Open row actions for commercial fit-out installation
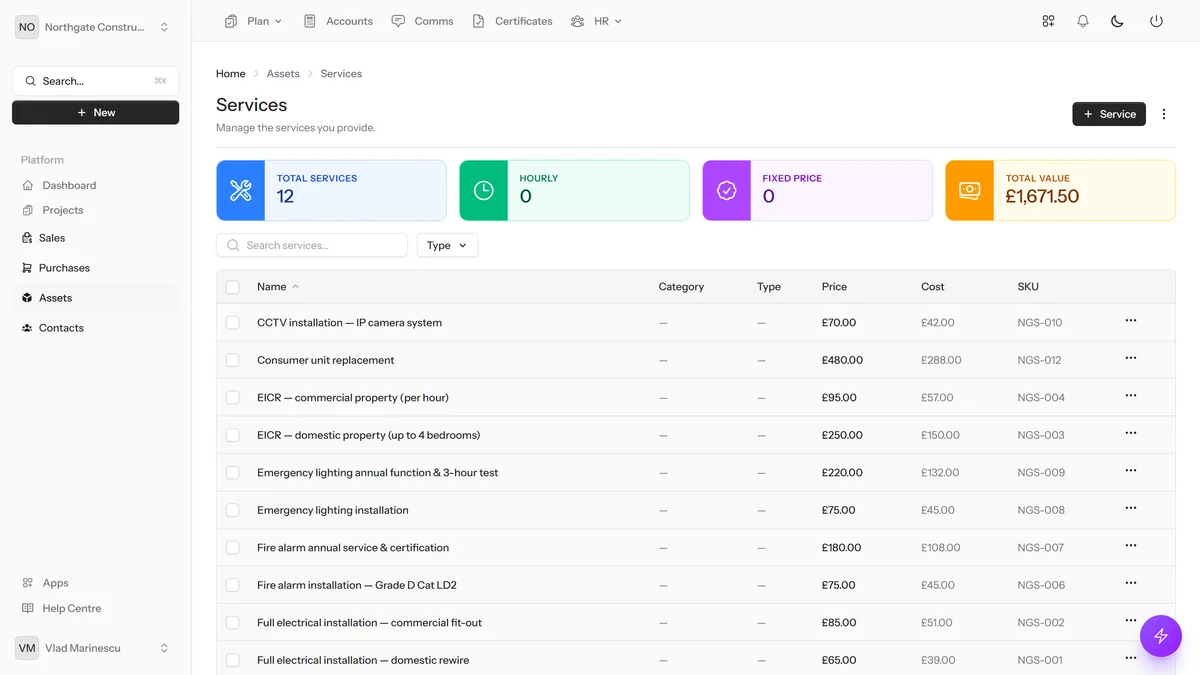Screen dimensions: 1200x675 [1131, 621]
